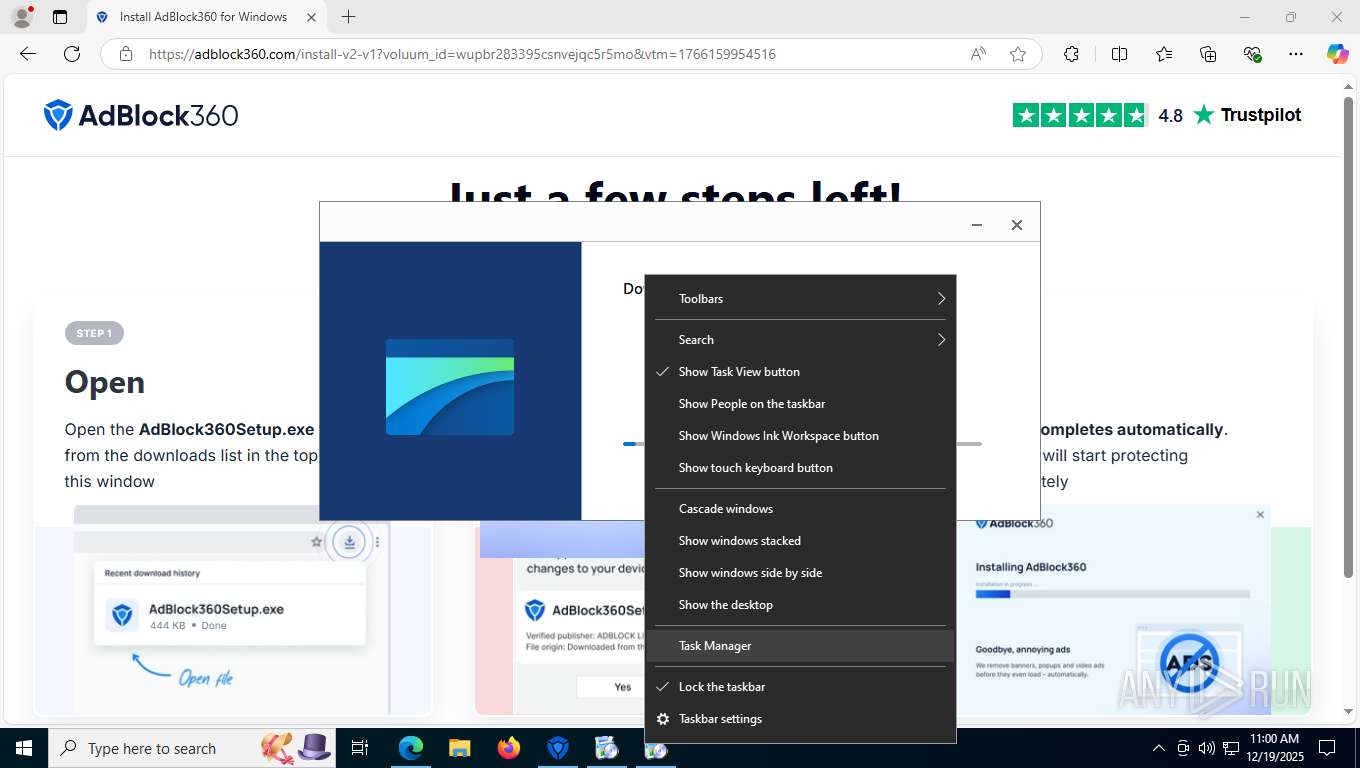Refresh the AdBlock360 page
1360x768 pixels.
click(72, 54)
